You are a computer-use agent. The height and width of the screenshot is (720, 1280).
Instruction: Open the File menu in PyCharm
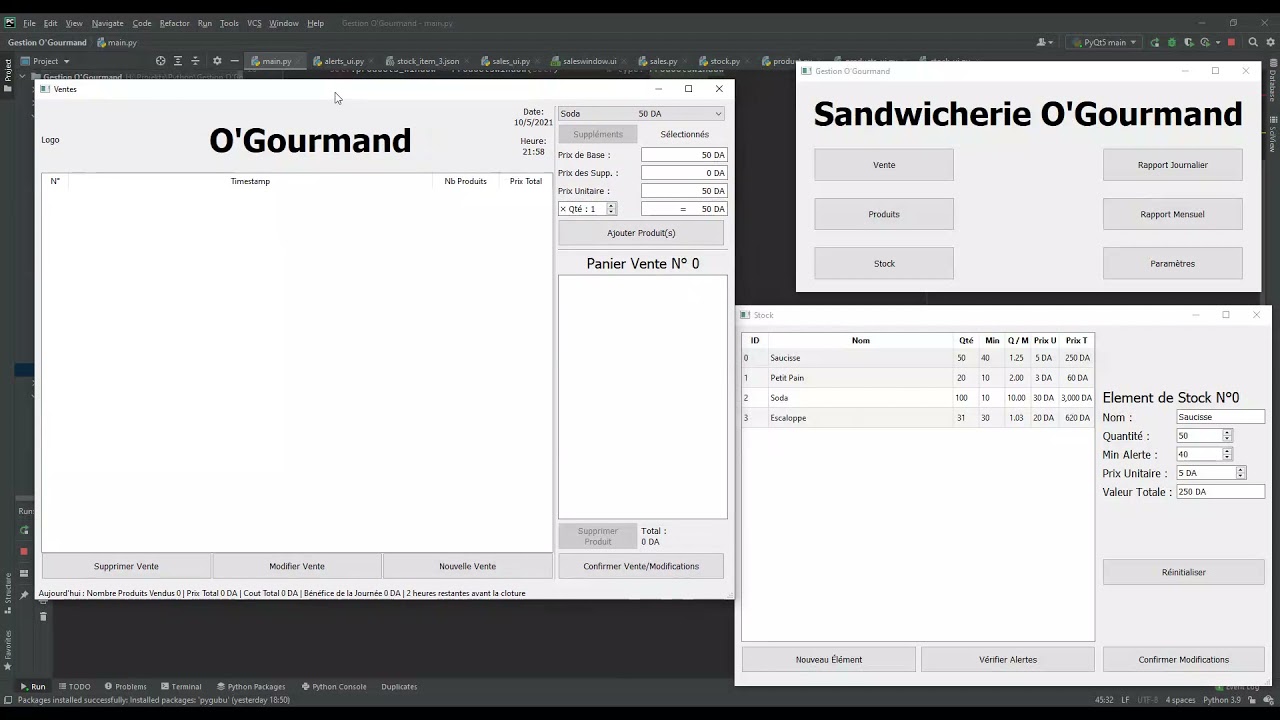[29, 23]
